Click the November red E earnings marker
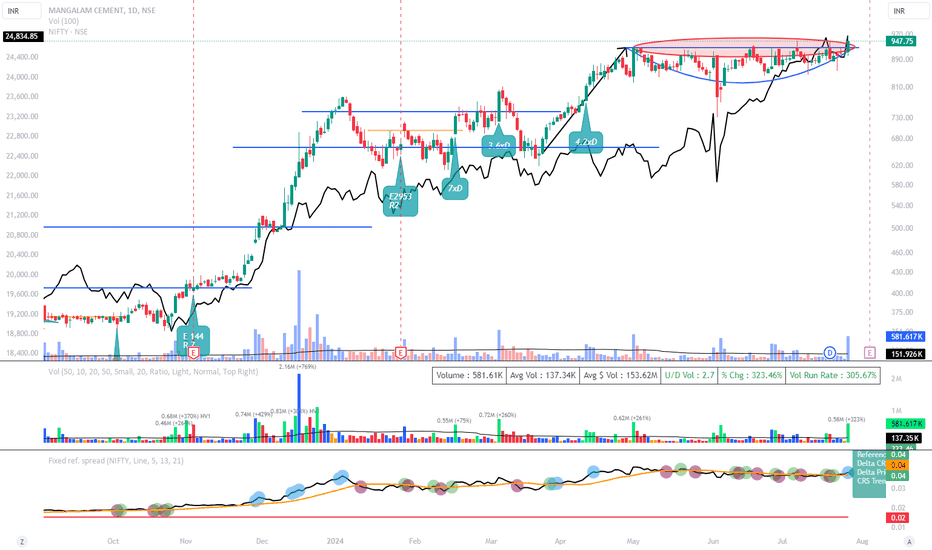Screen dimensions: 932x550 pyautogui.click(x=193, y=353)
